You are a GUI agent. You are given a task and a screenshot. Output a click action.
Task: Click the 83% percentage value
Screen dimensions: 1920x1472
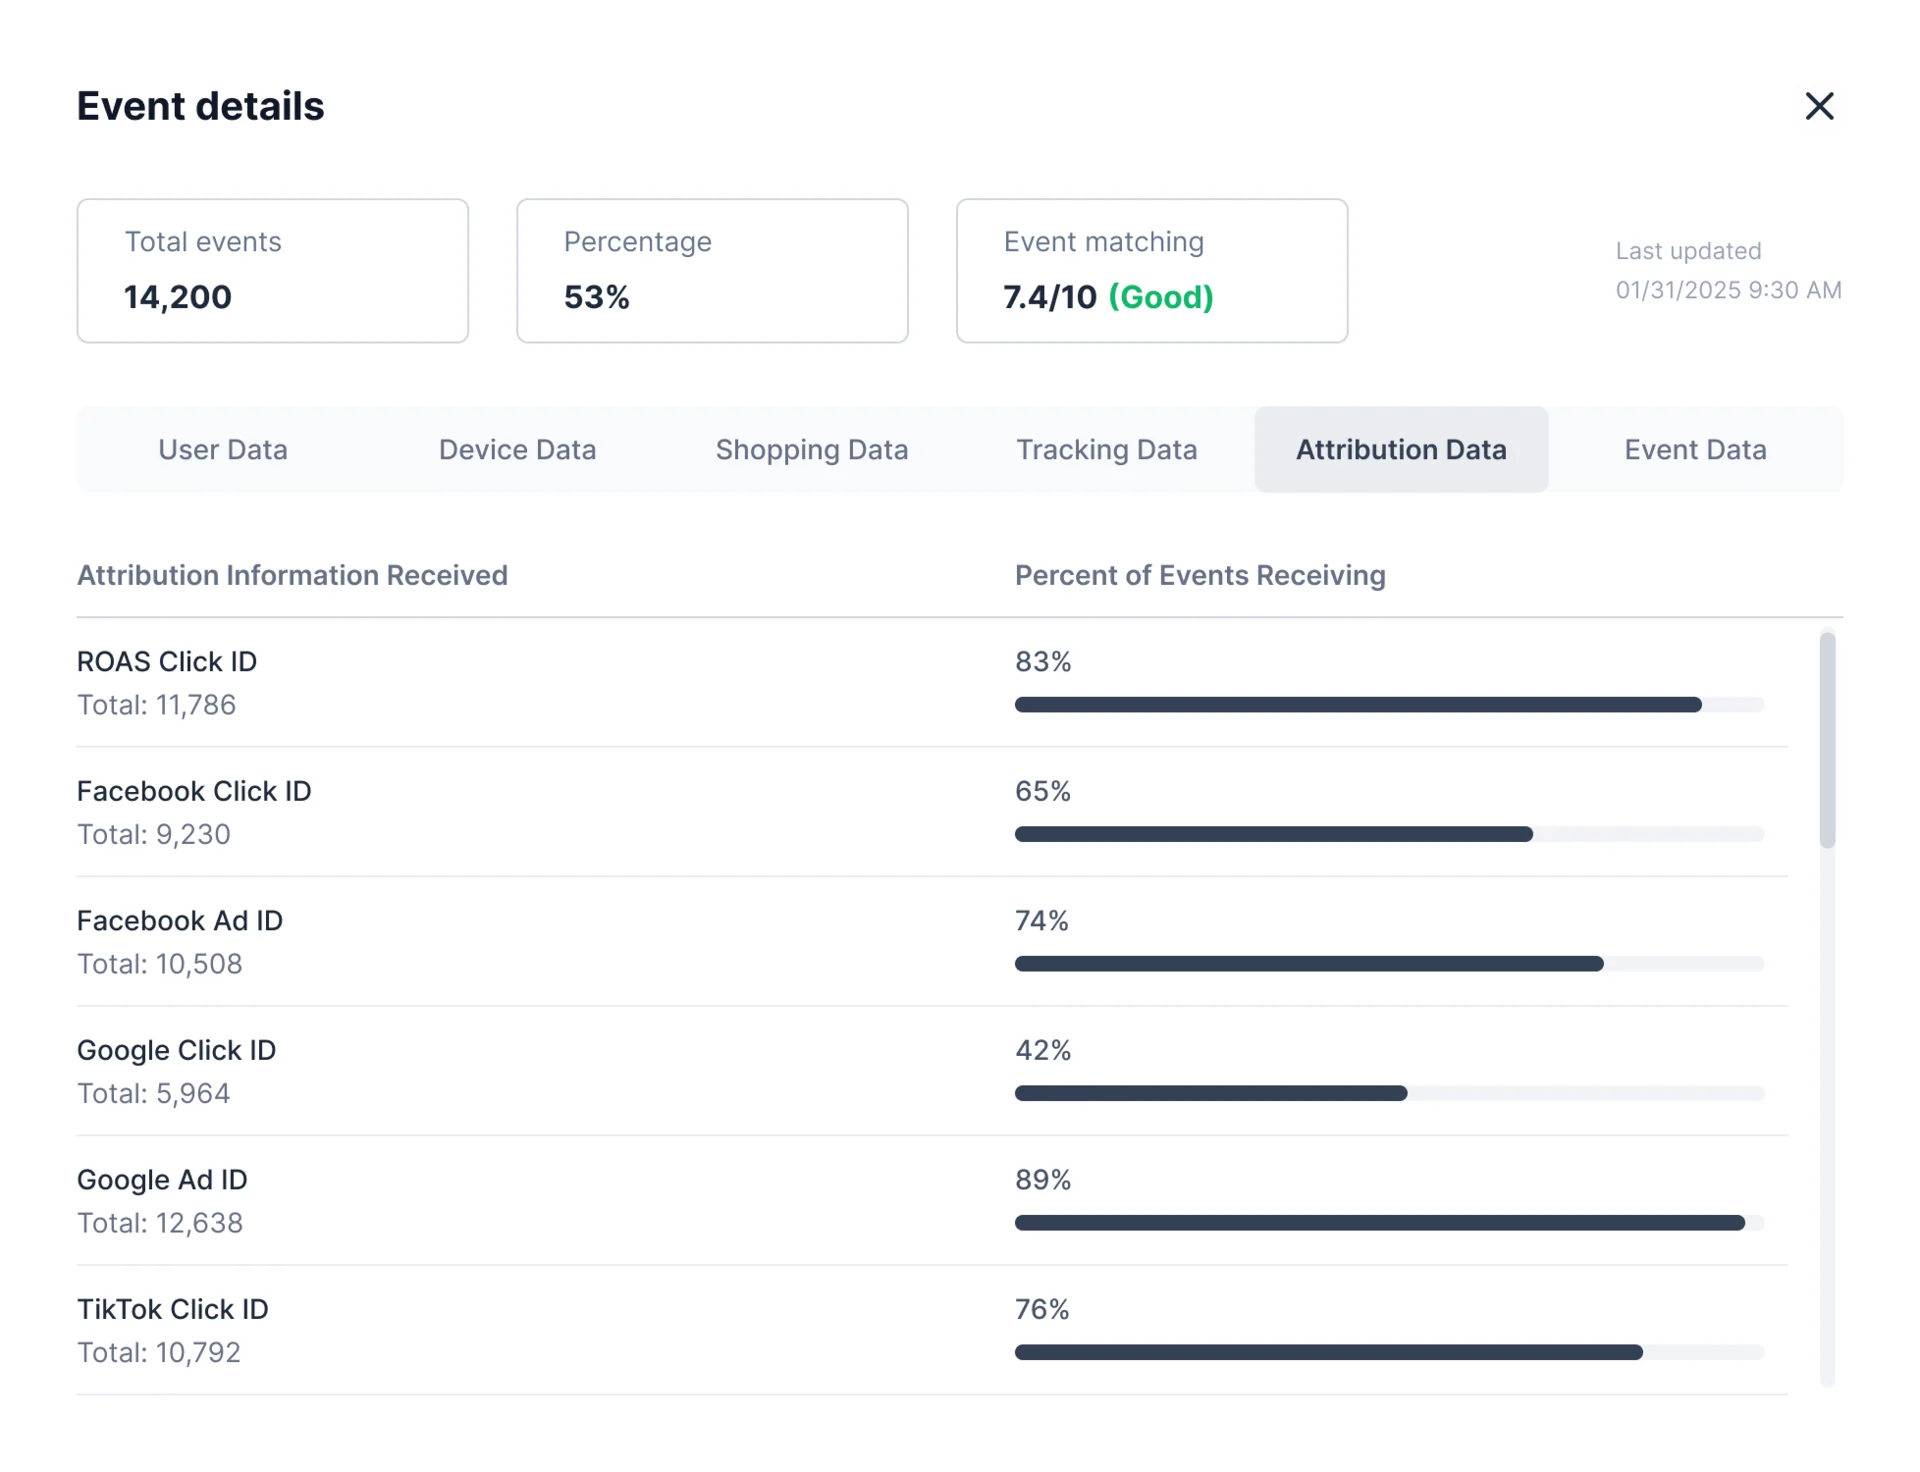click(x=1043, y=662)
